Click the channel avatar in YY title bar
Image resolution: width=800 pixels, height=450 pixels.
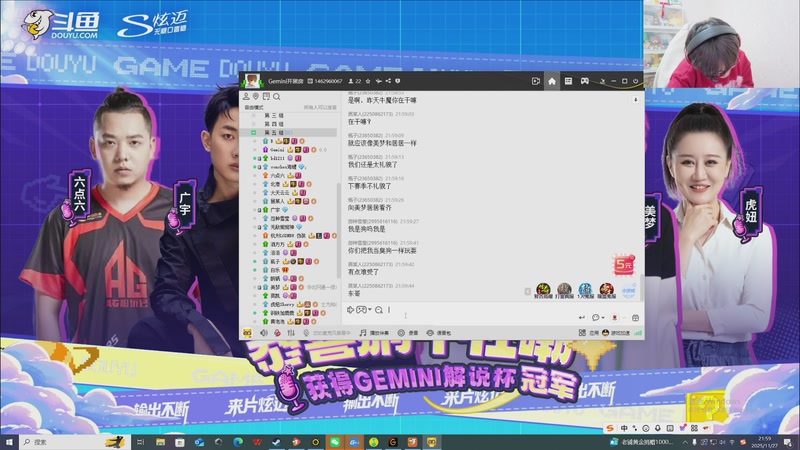[x=252, y=81]
